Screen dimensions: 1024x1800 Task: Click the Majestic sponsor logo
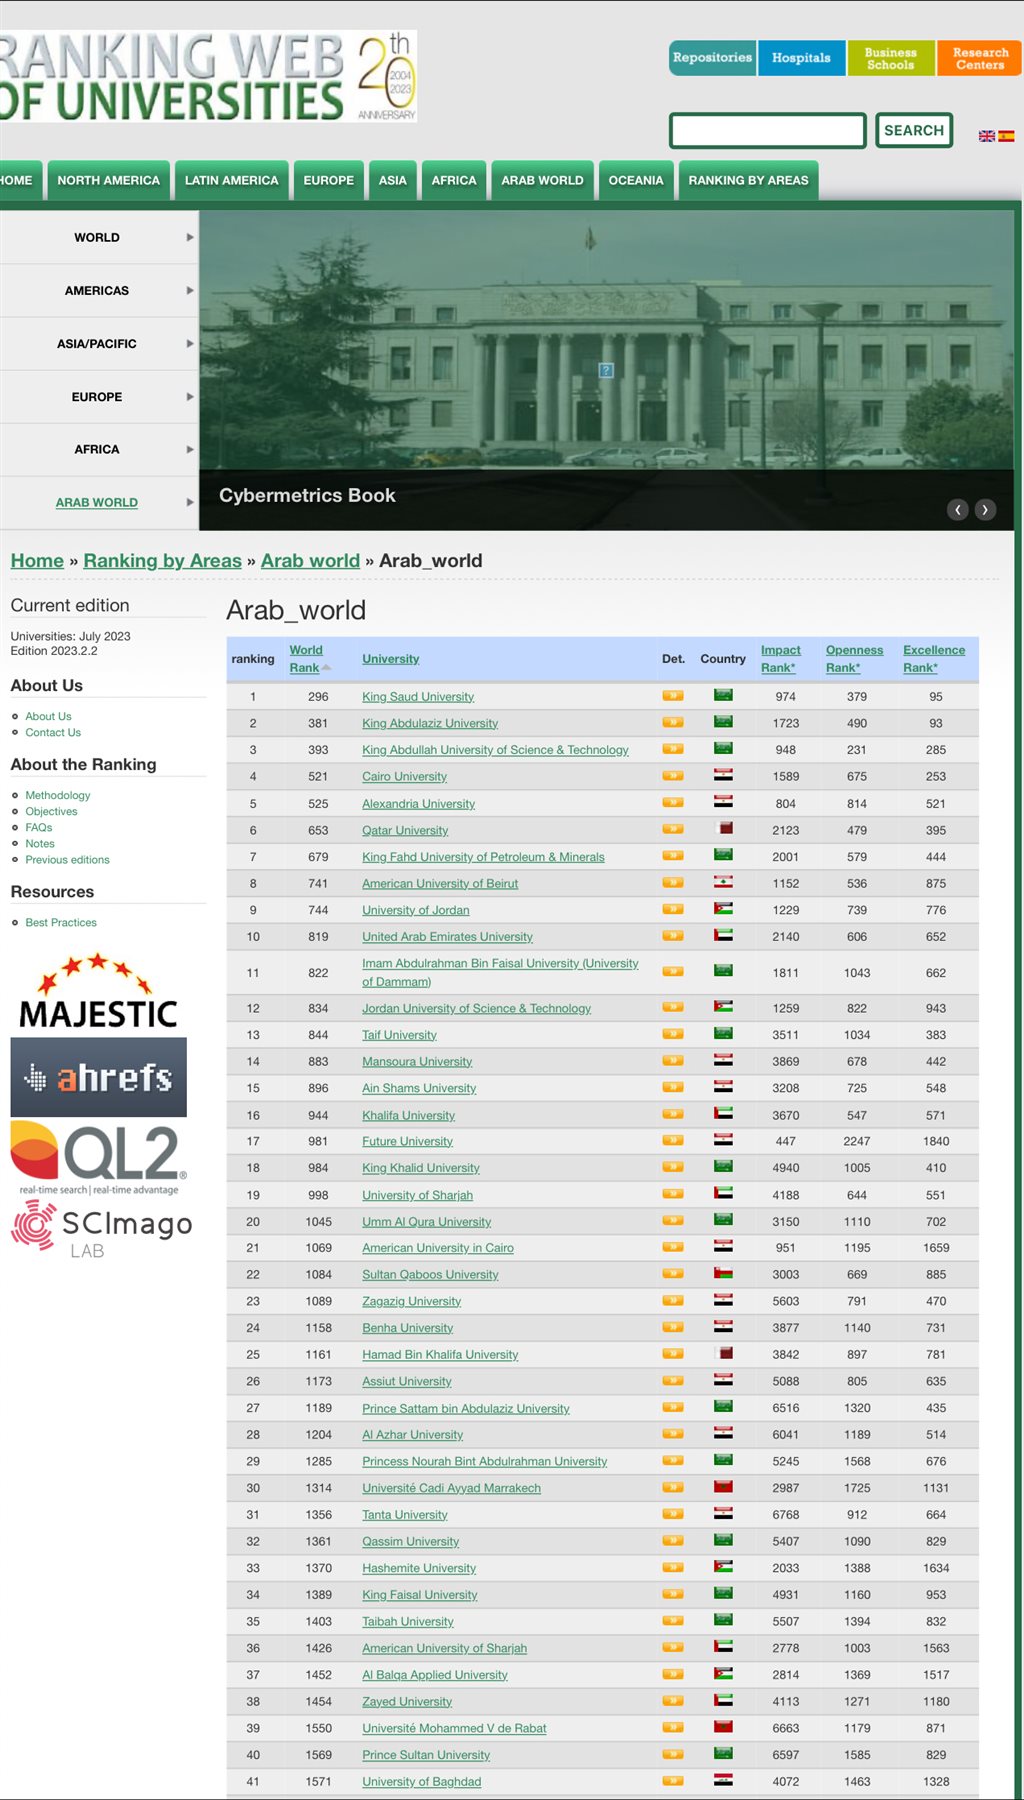pyautogui.click(x=98, y=992)
